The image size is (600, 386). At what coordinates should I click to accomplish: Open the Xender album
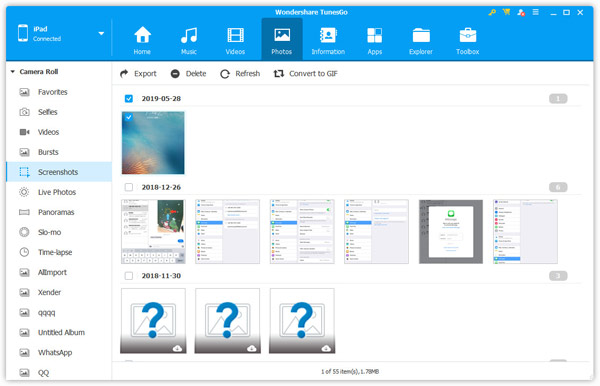click(x=59, y=292)
